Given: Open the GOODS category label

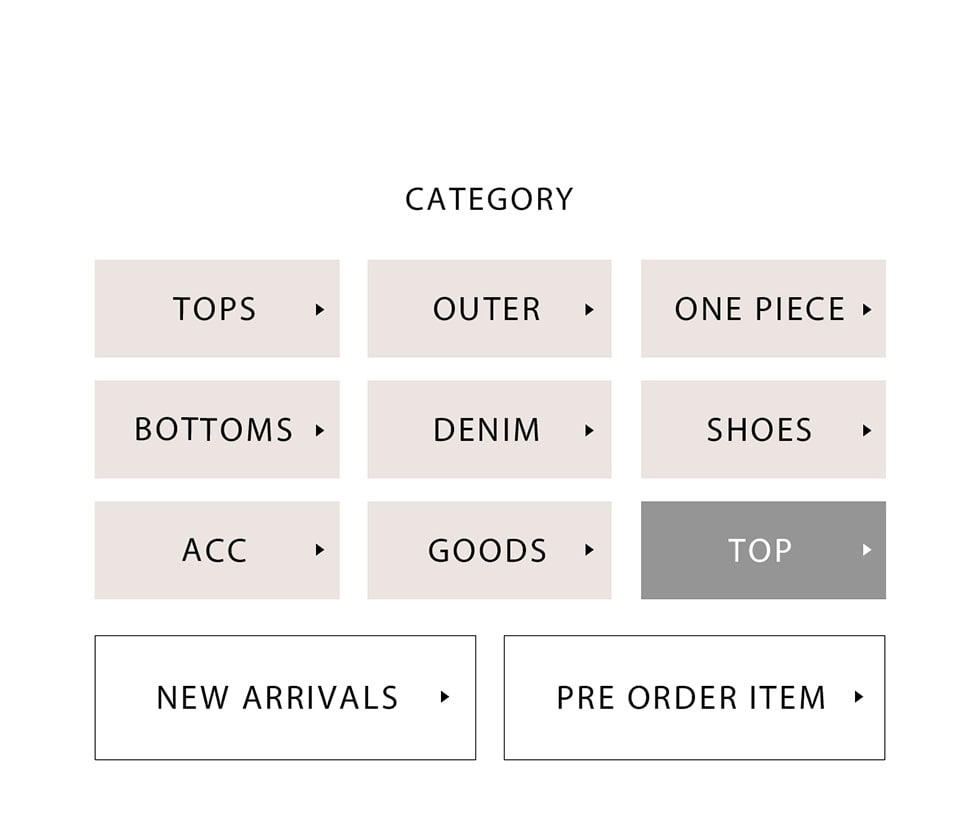Looking at the screenshot, I should click(x=487, y=551).
